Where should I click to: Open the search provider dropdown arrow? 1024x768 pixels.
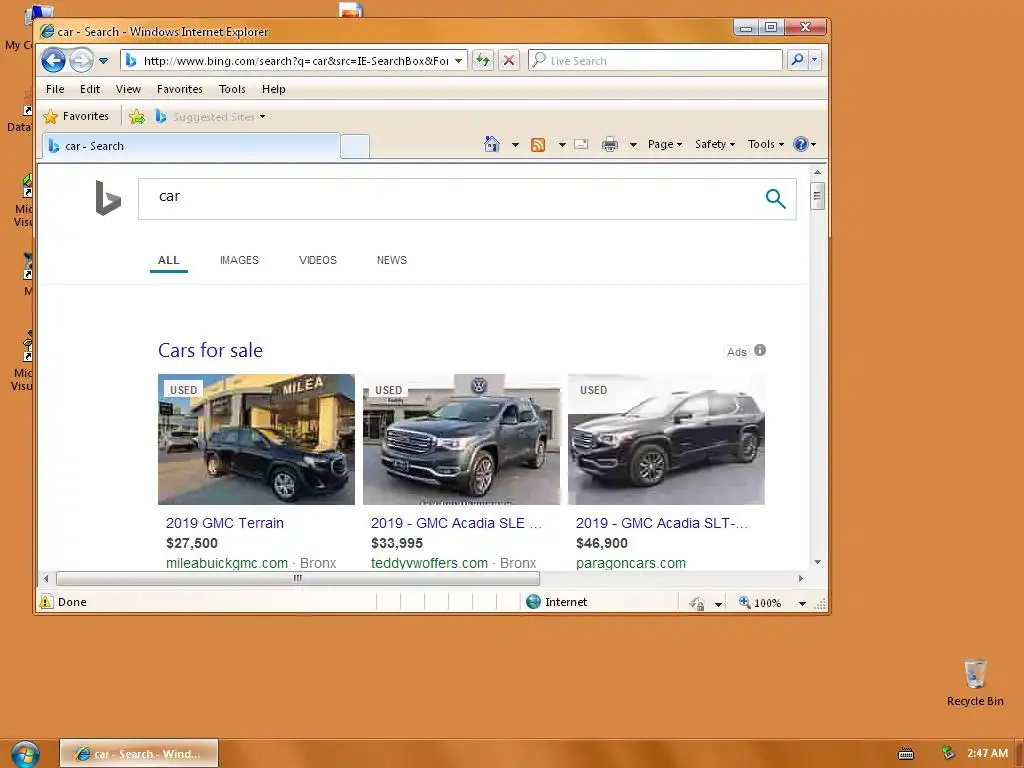pyautogui.click(x=814, y=60)
